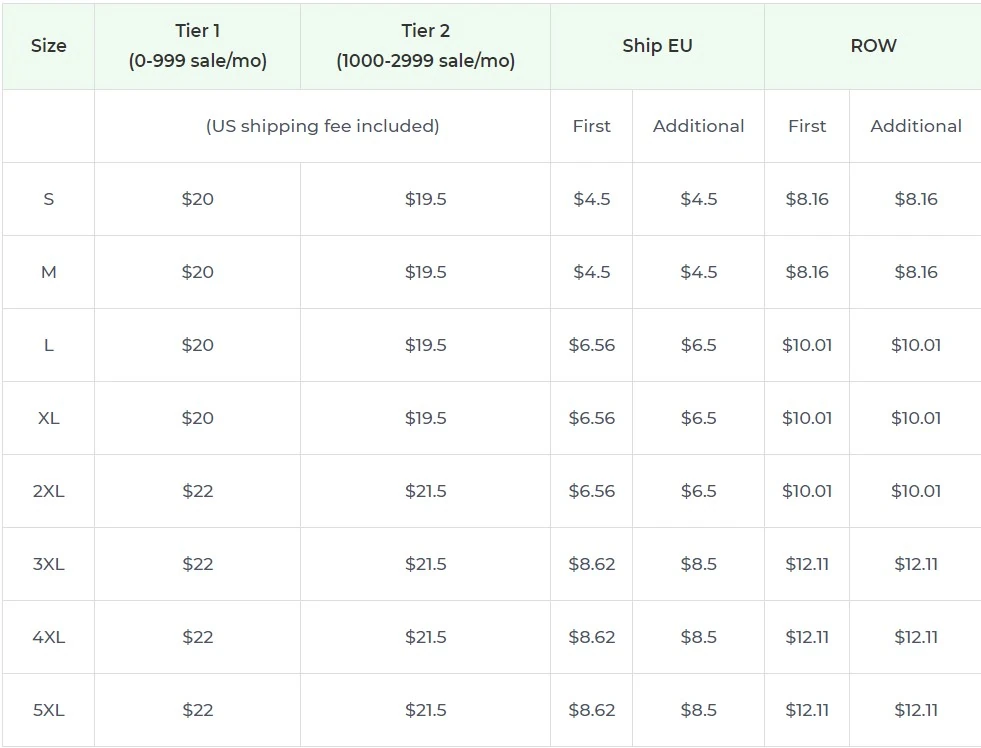
Task: Select the Tier 2 price for size L
Action: [x=425, y=345]
